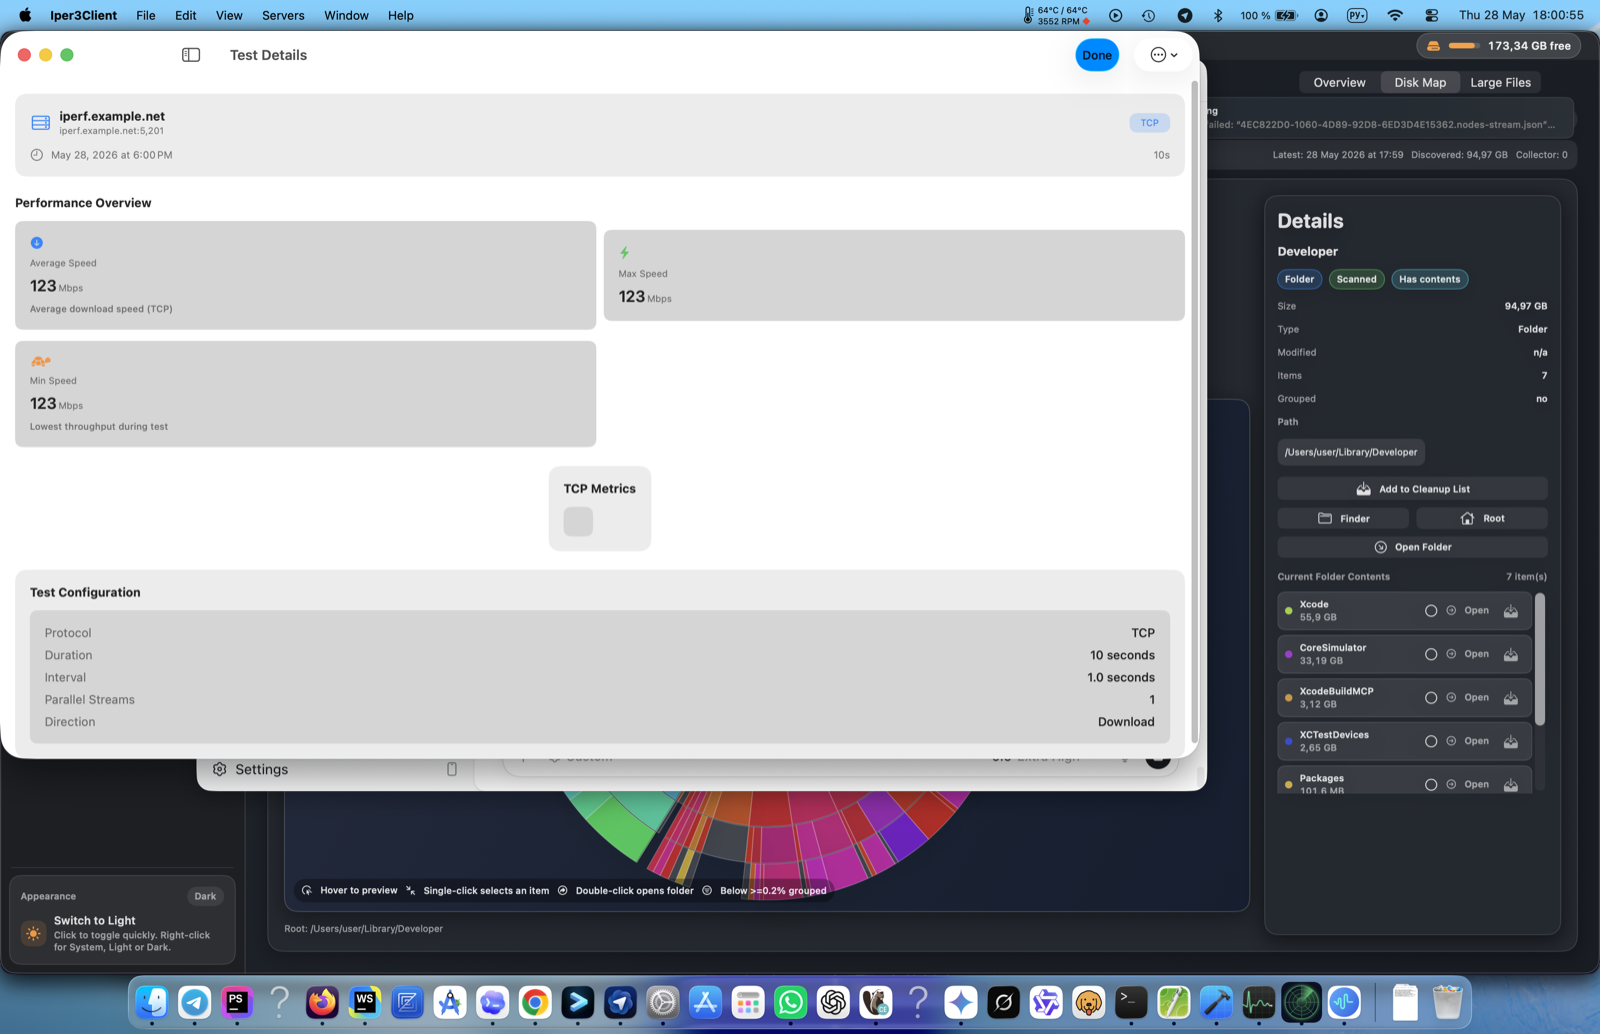Click the Xcode color dot
1600x1034 pixels.
(x=1288, y=611)
